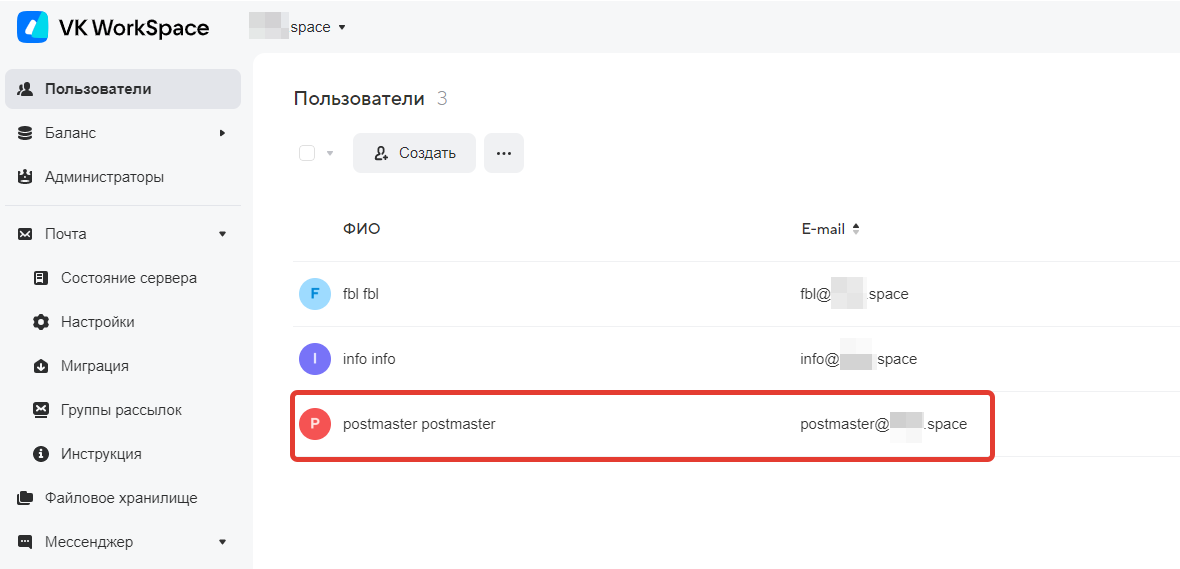Image resolution: width=1180 pixels, height=569 pixels.
Task: Collapse the Почта section arrow
Action: click(x=222, y=234)
